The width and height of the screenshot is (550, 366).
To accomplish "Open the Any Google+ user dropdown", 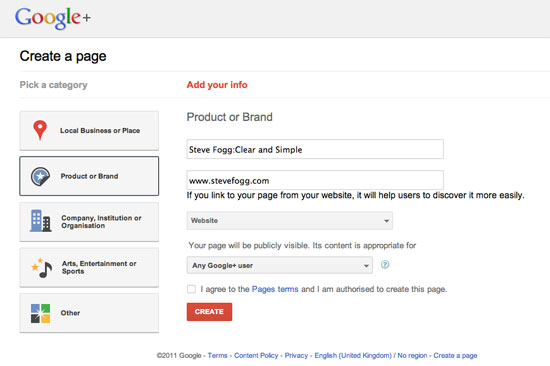I will pyautogui.click(x=280, y=265).
